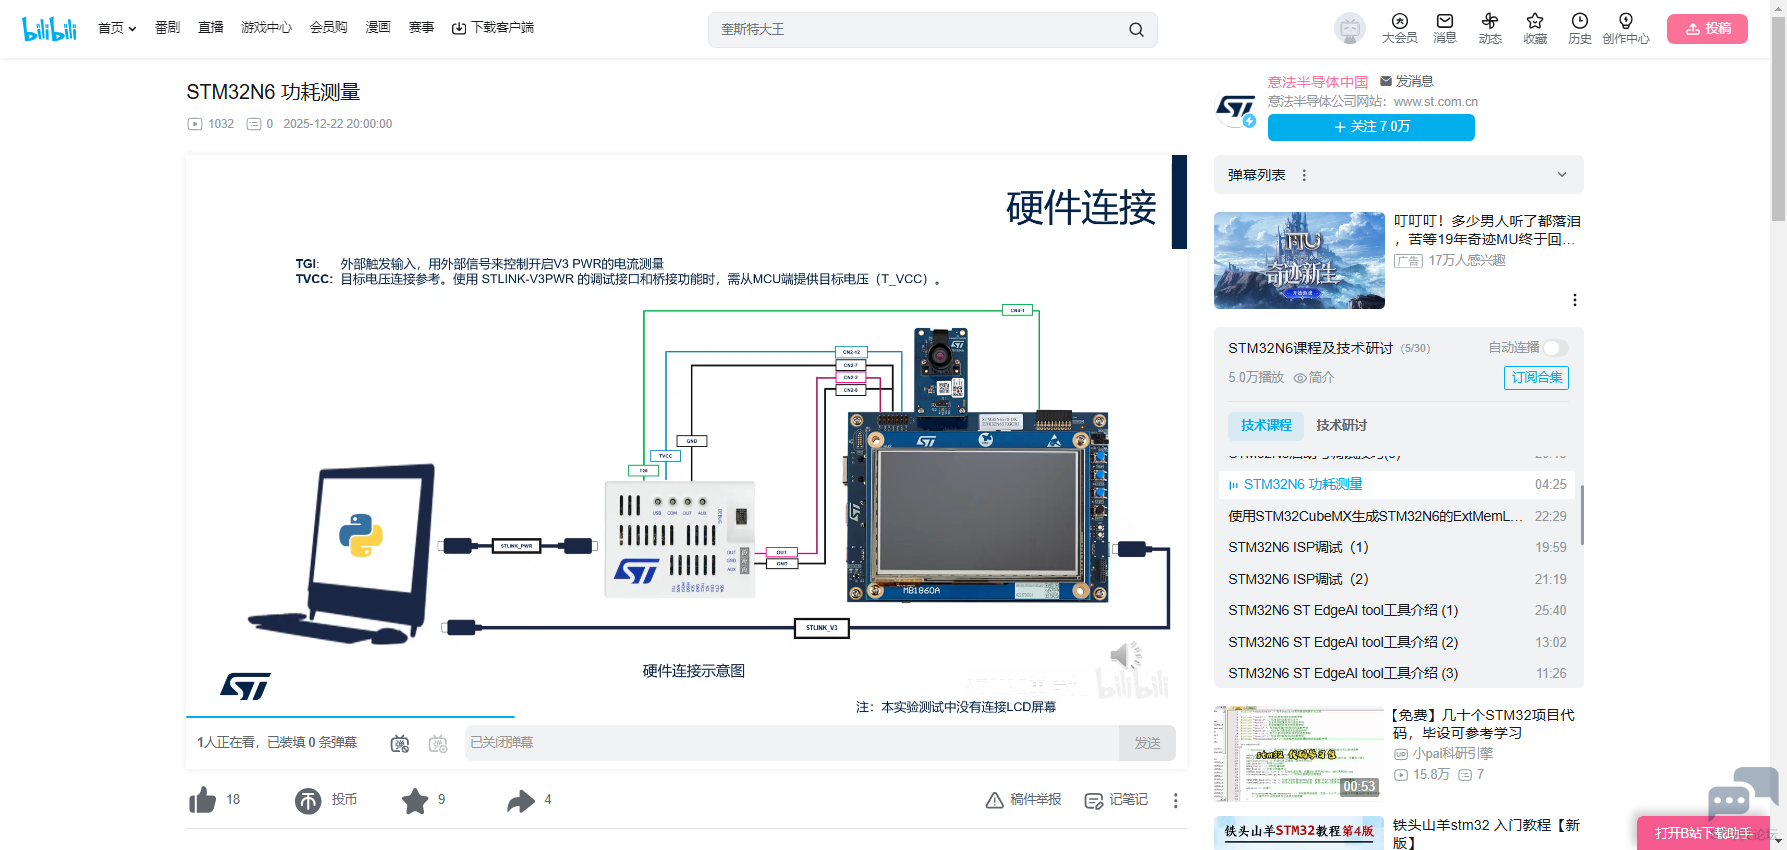Viewport: 1787px width, 850px height.
Task: Play 使用STM32CubeMX生成STM32N6的ExtMem episode
Action: tap(1397, 516)
